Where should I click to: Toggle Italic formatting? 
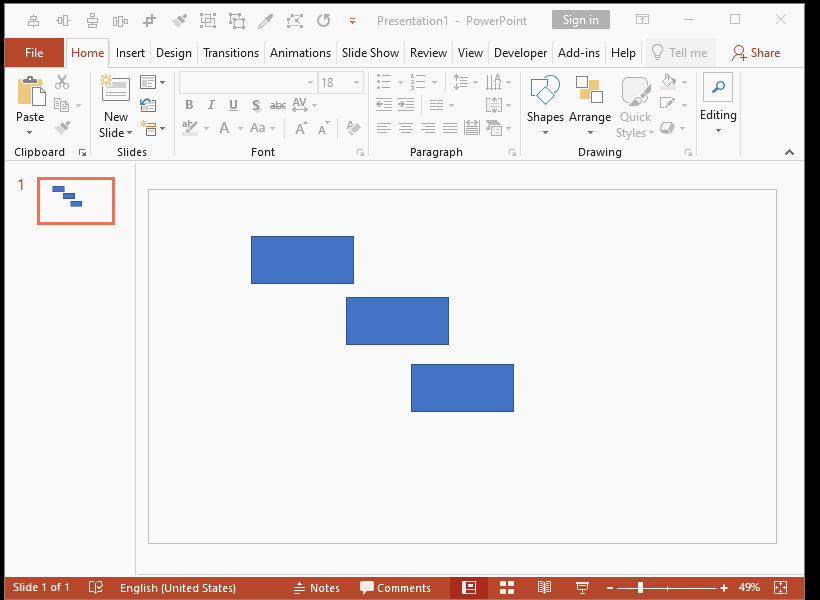[x=211, y=105]
